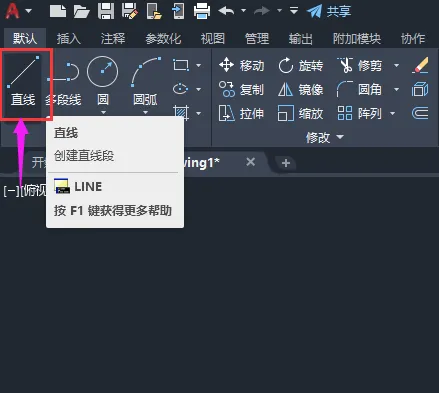Select the hatch fill tool
Screen dimensions: 439x393
(181, 113)
